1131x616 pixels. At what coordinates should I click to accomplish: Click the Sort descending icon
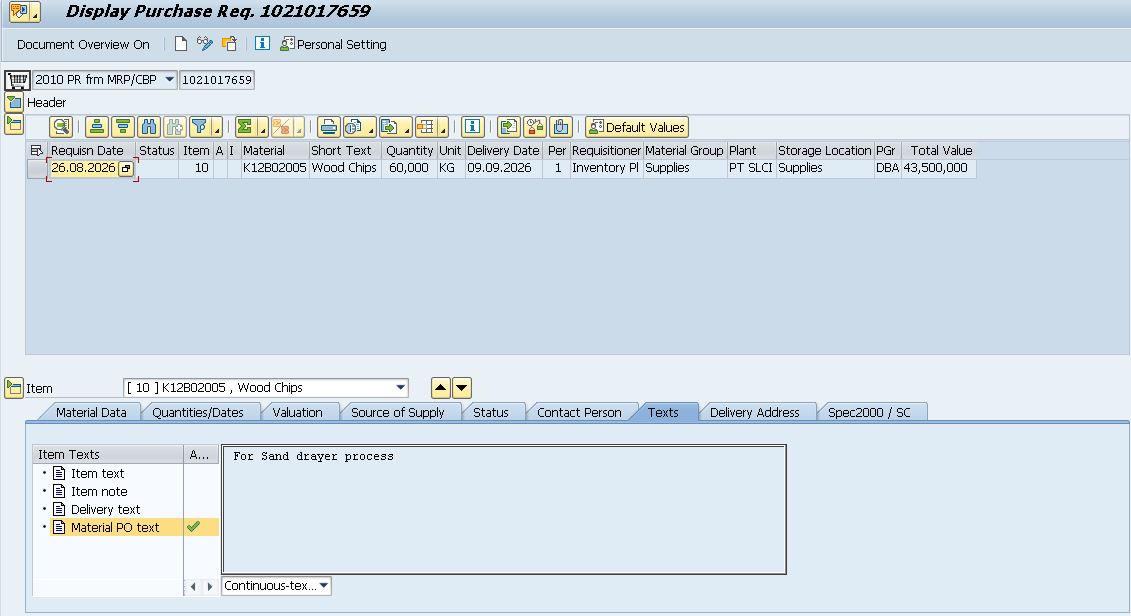click(123, 127)
